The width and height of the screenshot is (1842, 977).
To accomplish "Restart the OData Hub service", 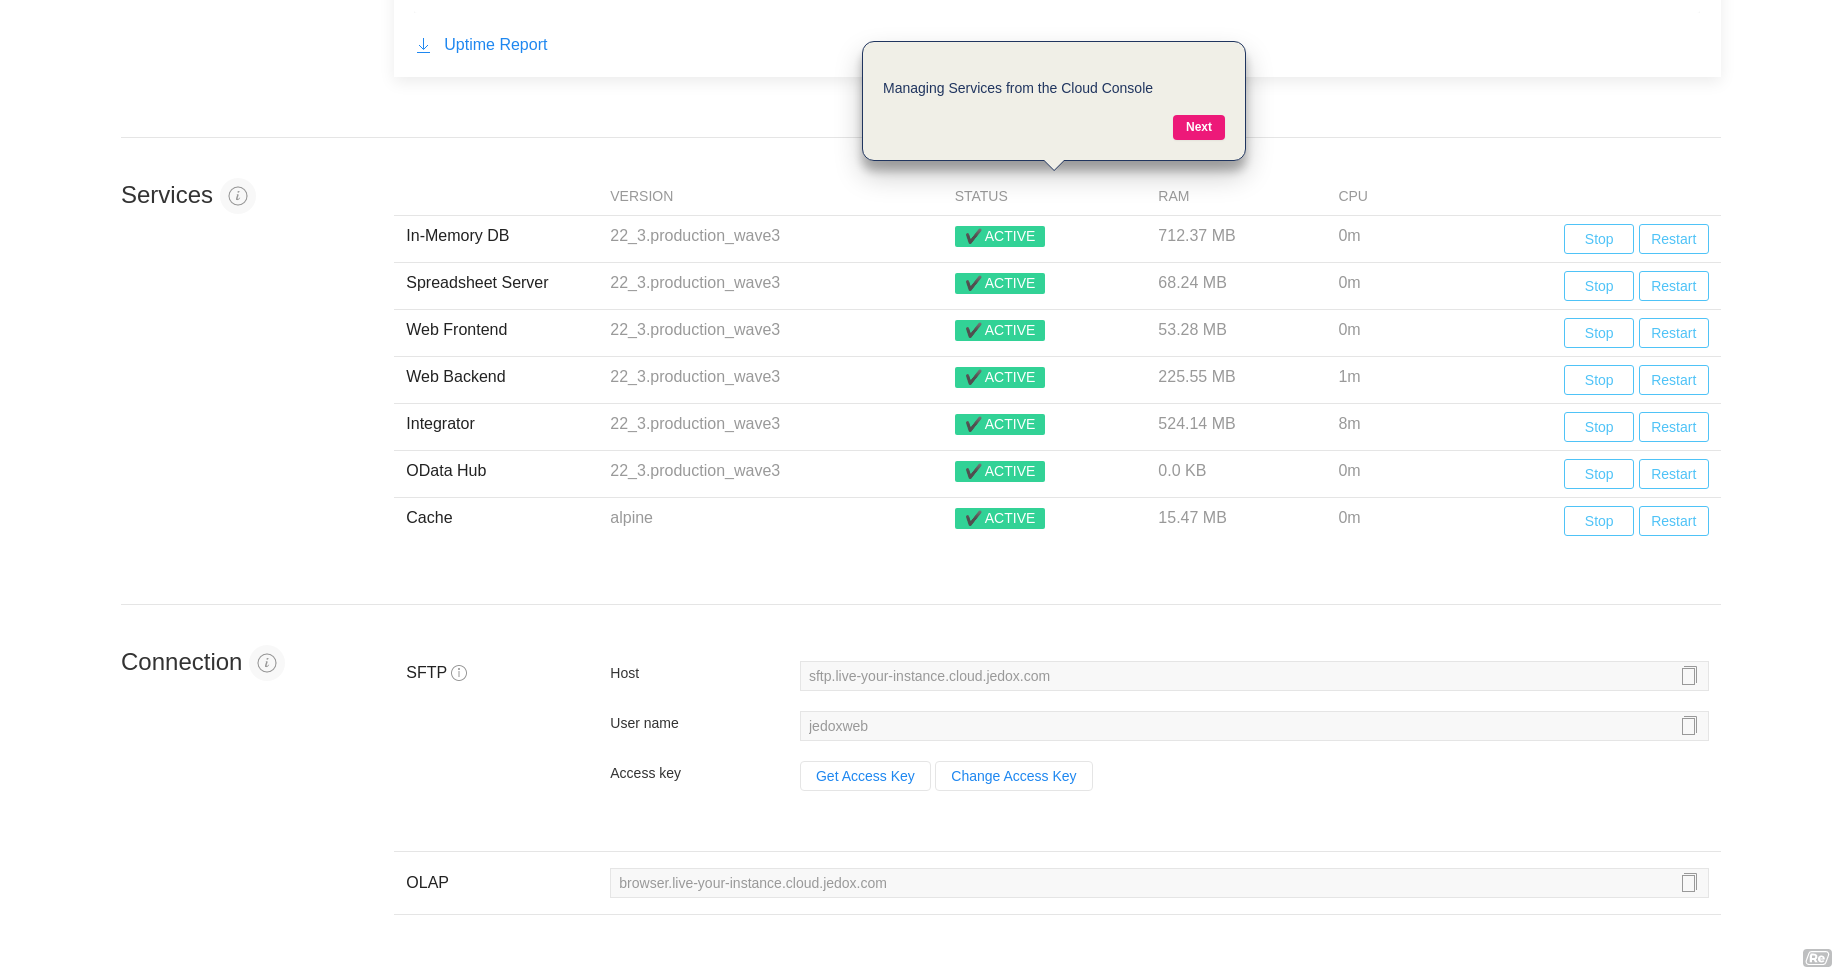I will (x=1673, y=474).
